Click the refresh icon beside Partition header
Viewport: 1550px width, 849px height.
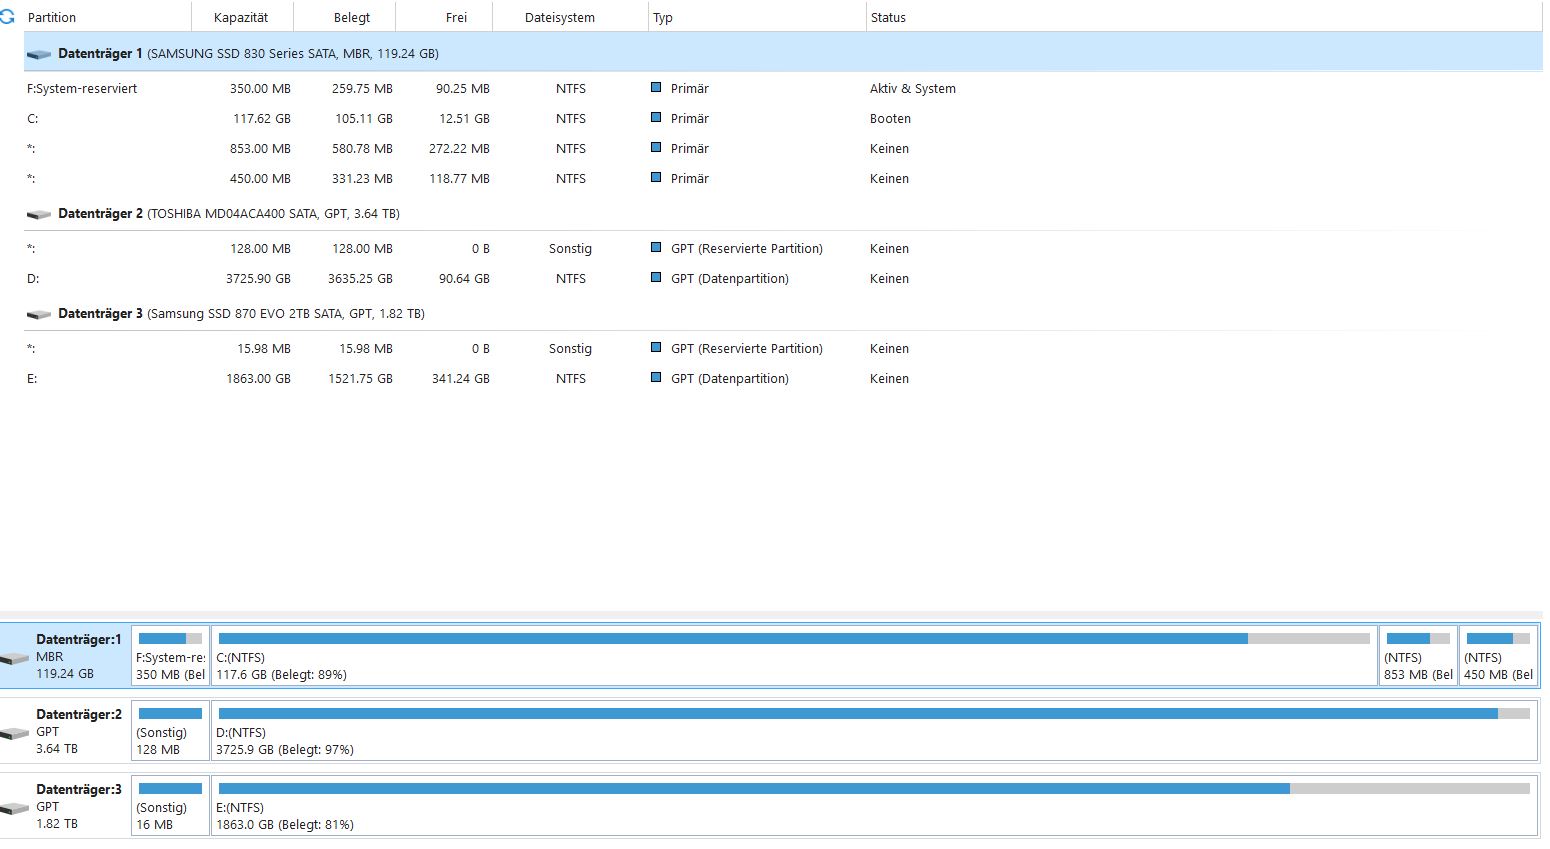click(x=7, y=17)
